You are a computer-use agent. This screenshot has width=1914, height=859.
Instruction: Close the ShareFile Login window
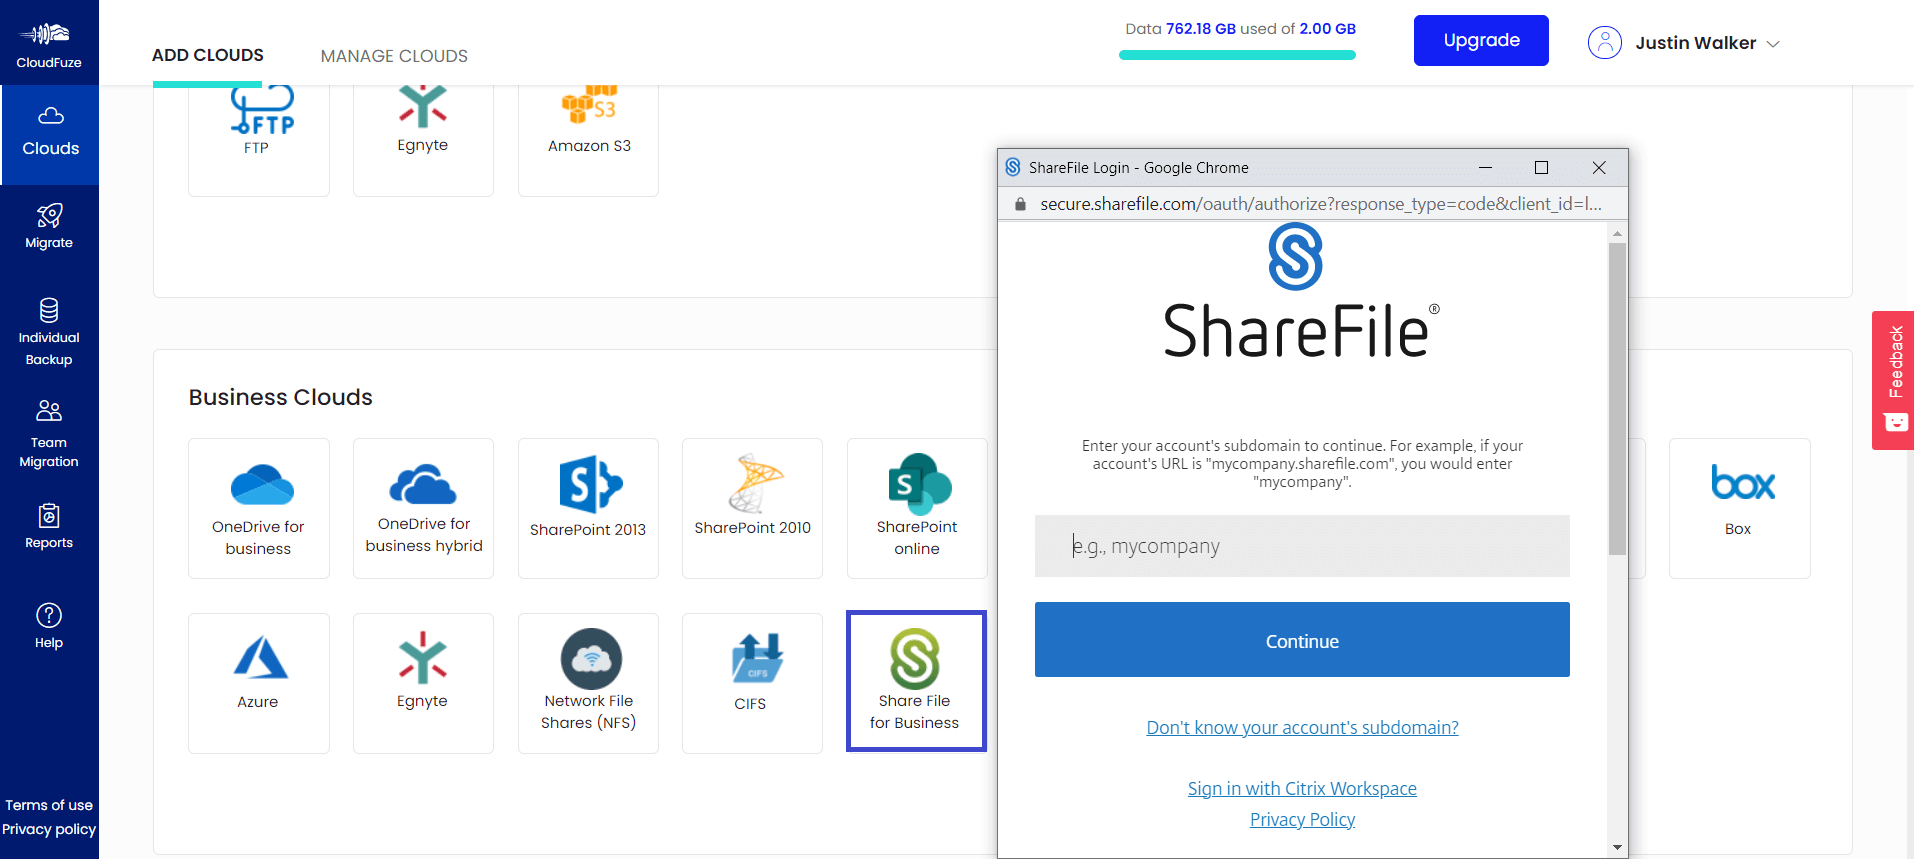[x=1599, y=167]
